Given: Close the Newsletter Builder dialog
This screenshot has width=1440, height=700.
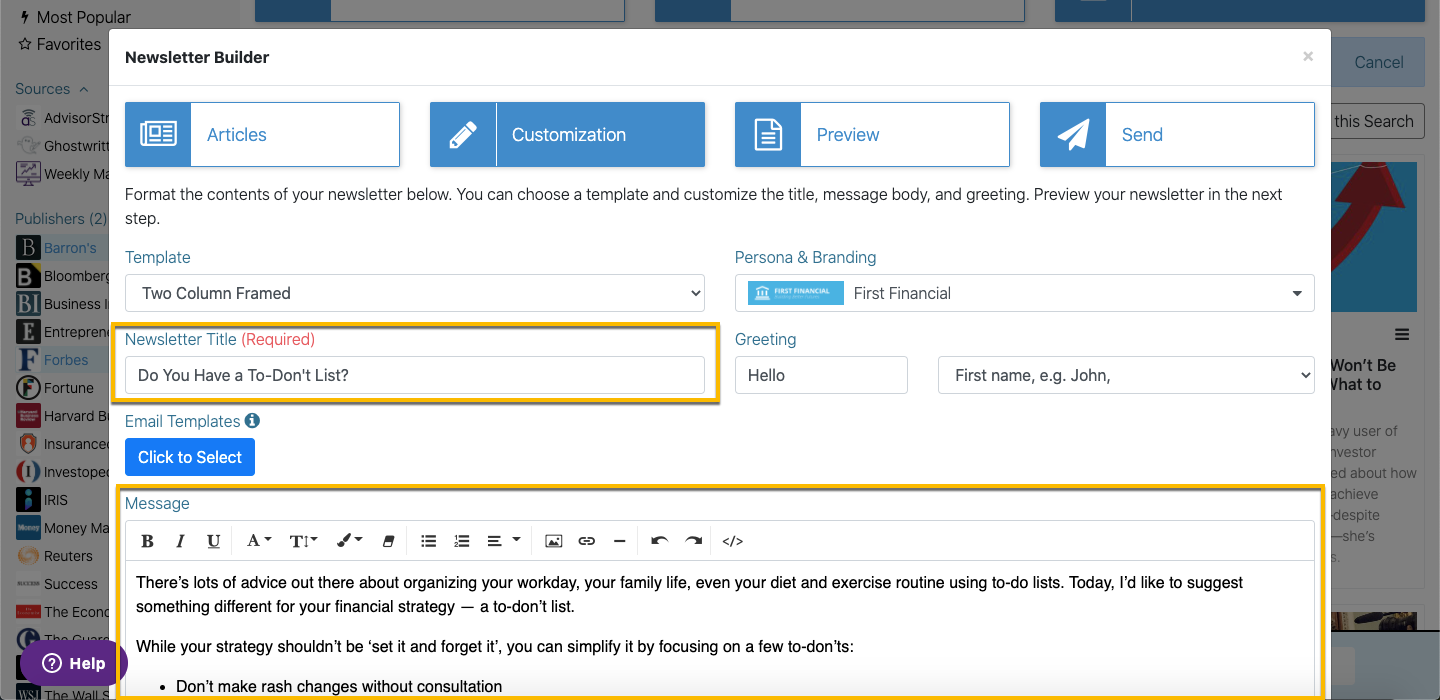Looking at the screenshot, I should point(1308,57).
